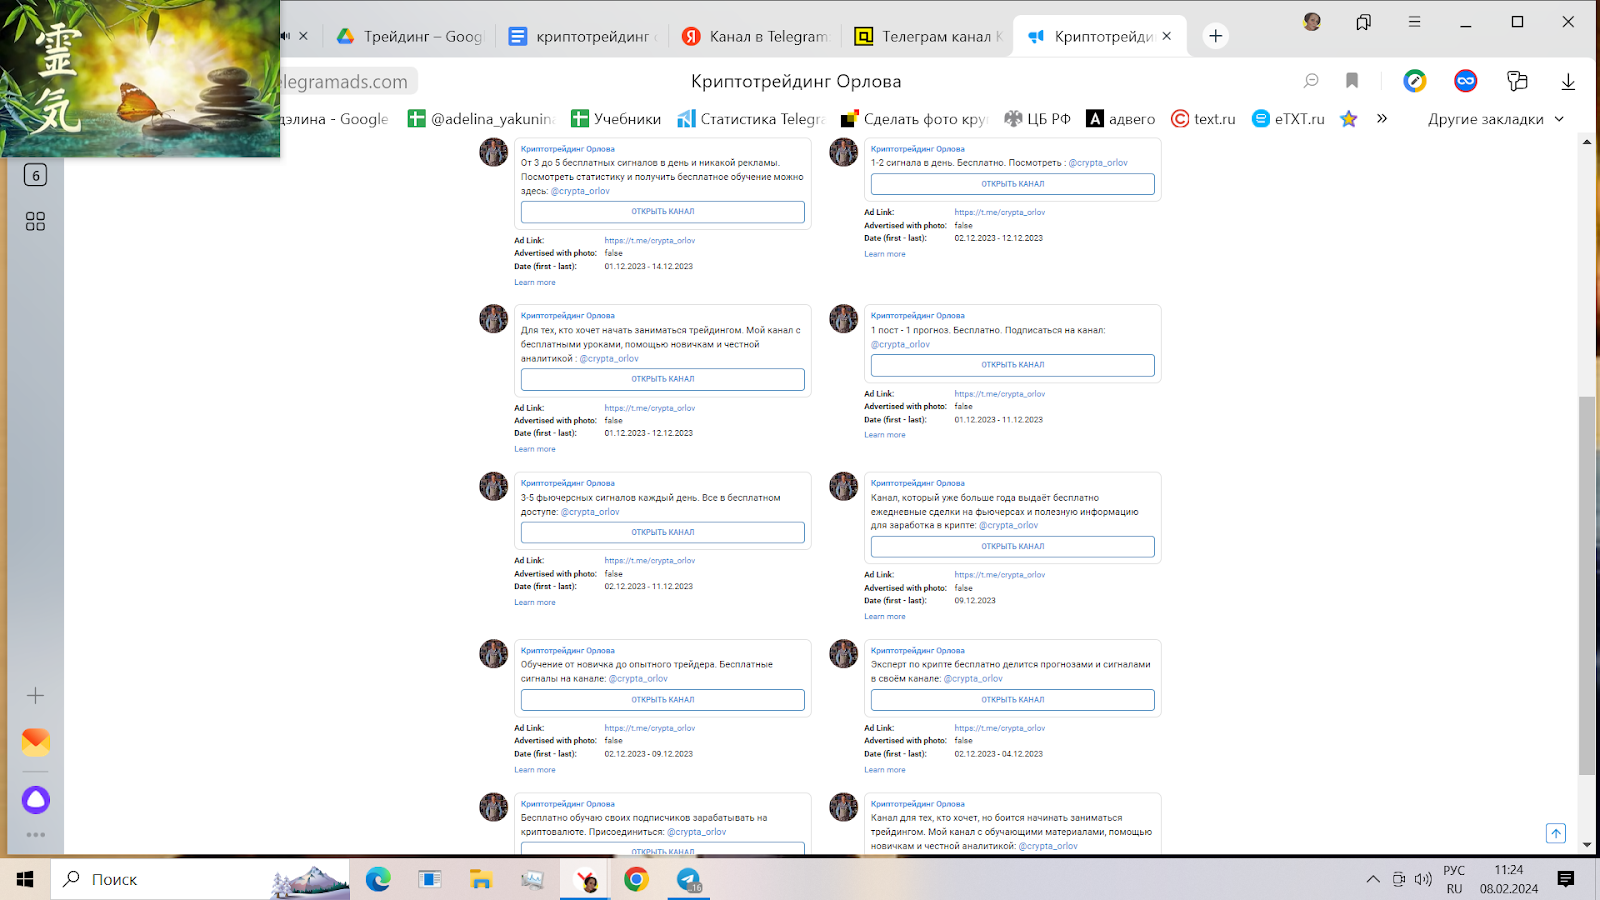
Task: Click ОТКРЫТЬ КАНАЛ under Эксперт по крипте ad
Action: [1012, 700]
